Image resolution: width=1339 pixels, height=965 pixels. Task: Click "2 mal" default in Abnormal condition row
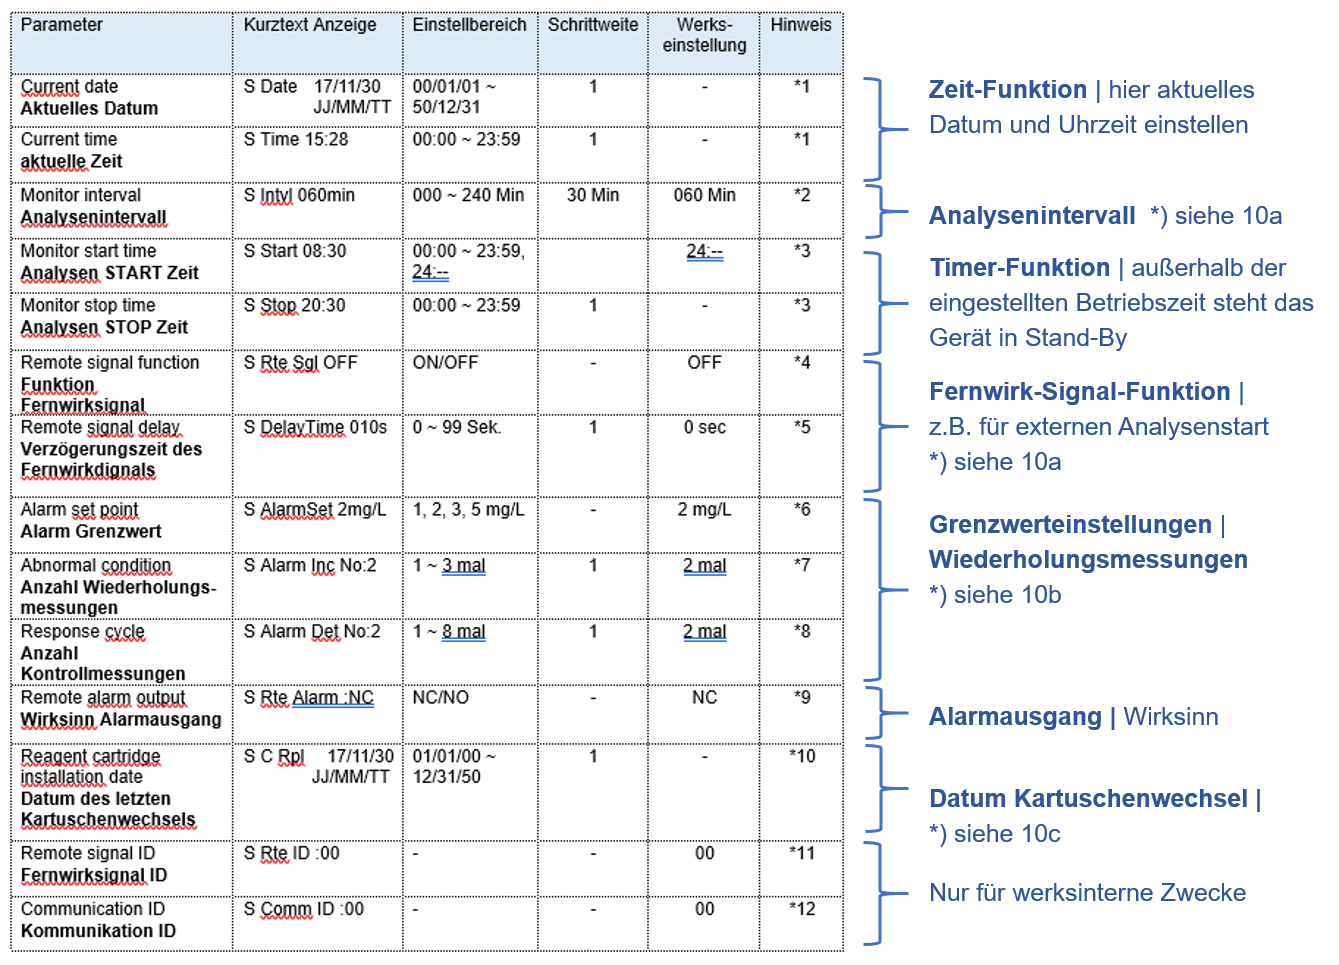click(704, 566)
